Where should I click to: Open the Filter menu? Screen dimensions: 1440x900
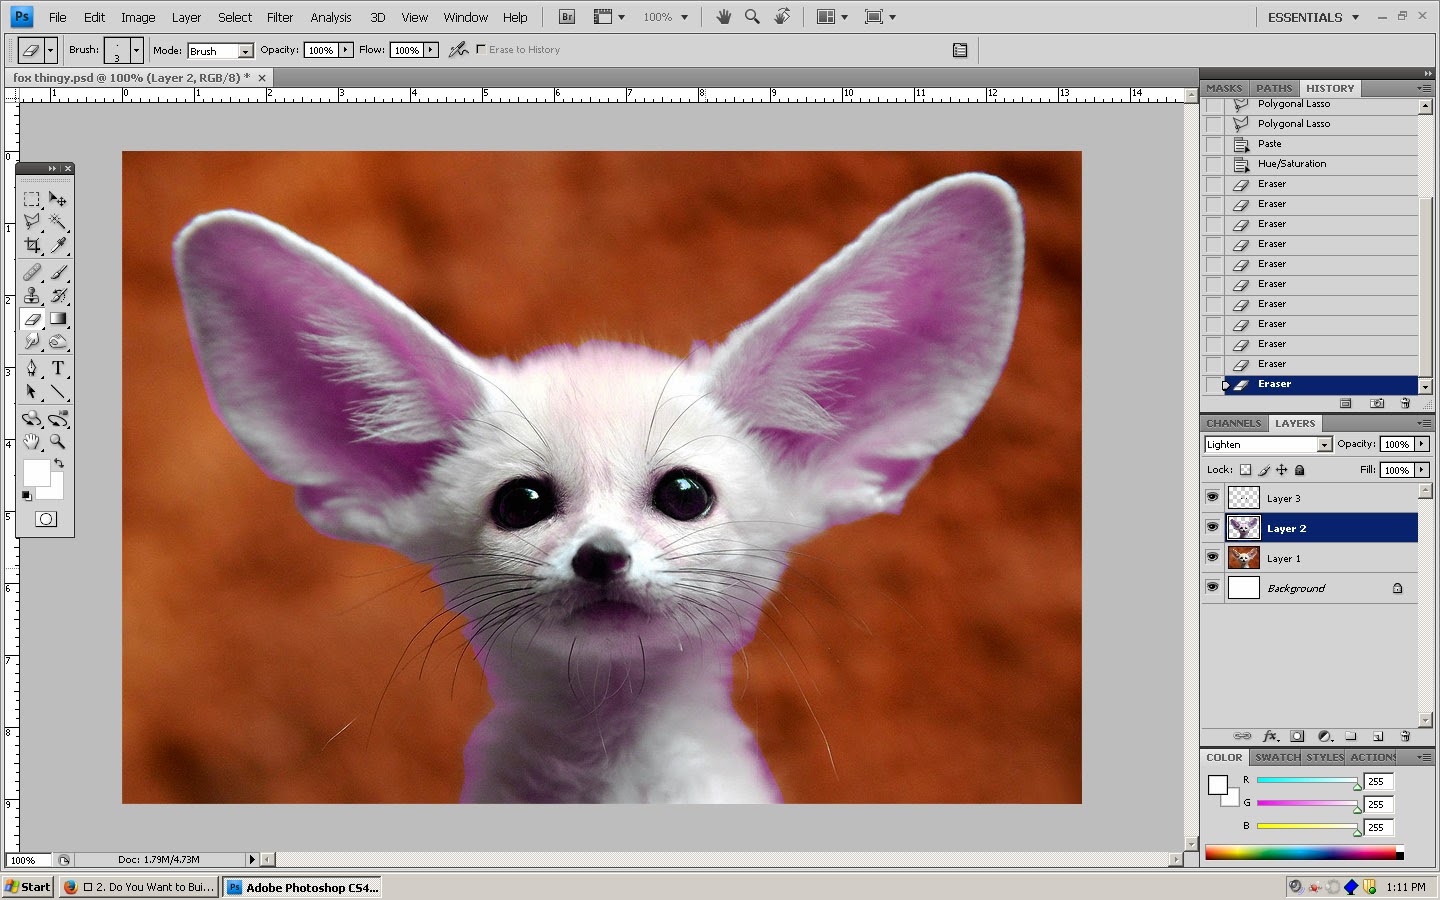coord(279,17)
